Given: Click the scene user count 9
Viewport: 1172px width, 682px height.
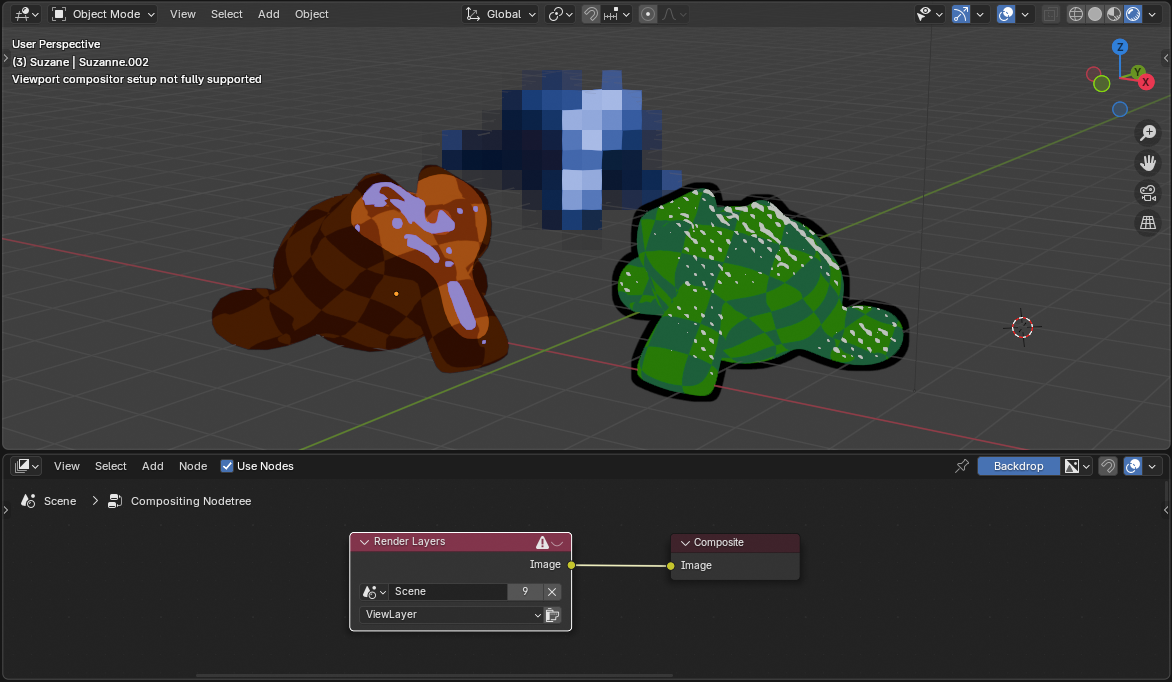Looking at the screenshot, I should [x=525, y=592].
